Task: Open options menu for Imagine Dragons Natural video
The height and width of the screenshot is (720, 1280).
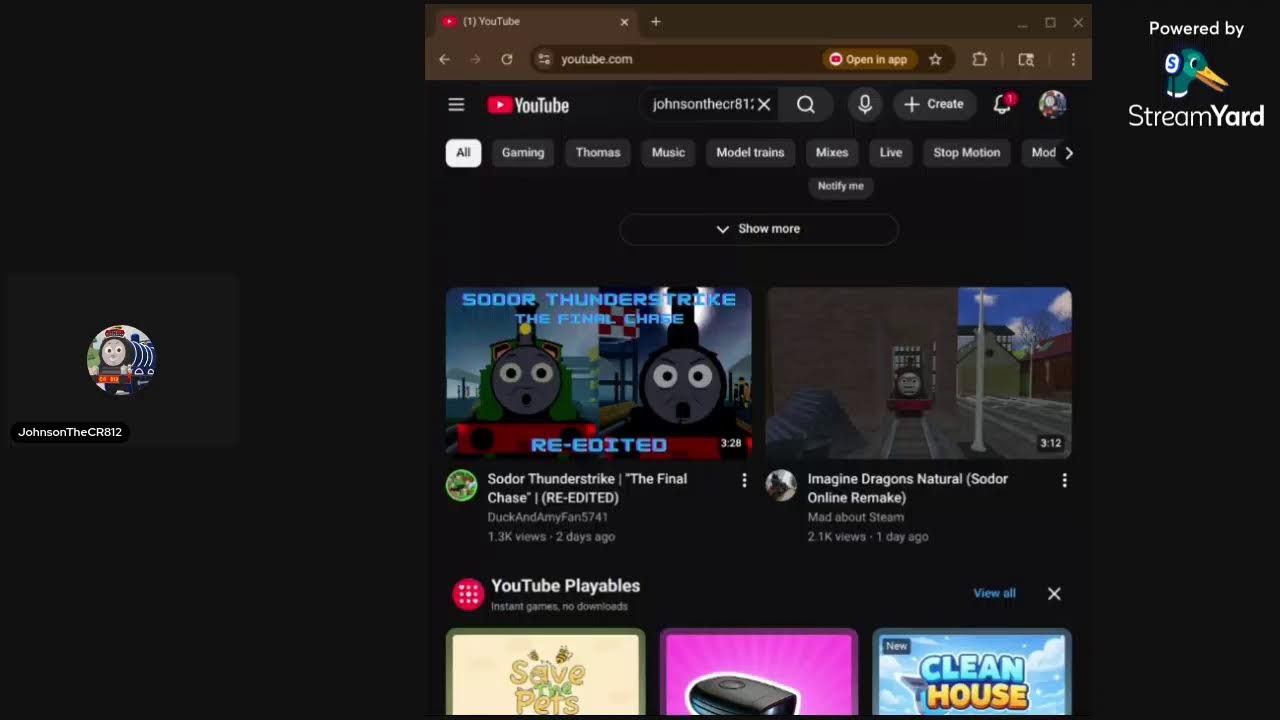Action: coord(1064,481)
